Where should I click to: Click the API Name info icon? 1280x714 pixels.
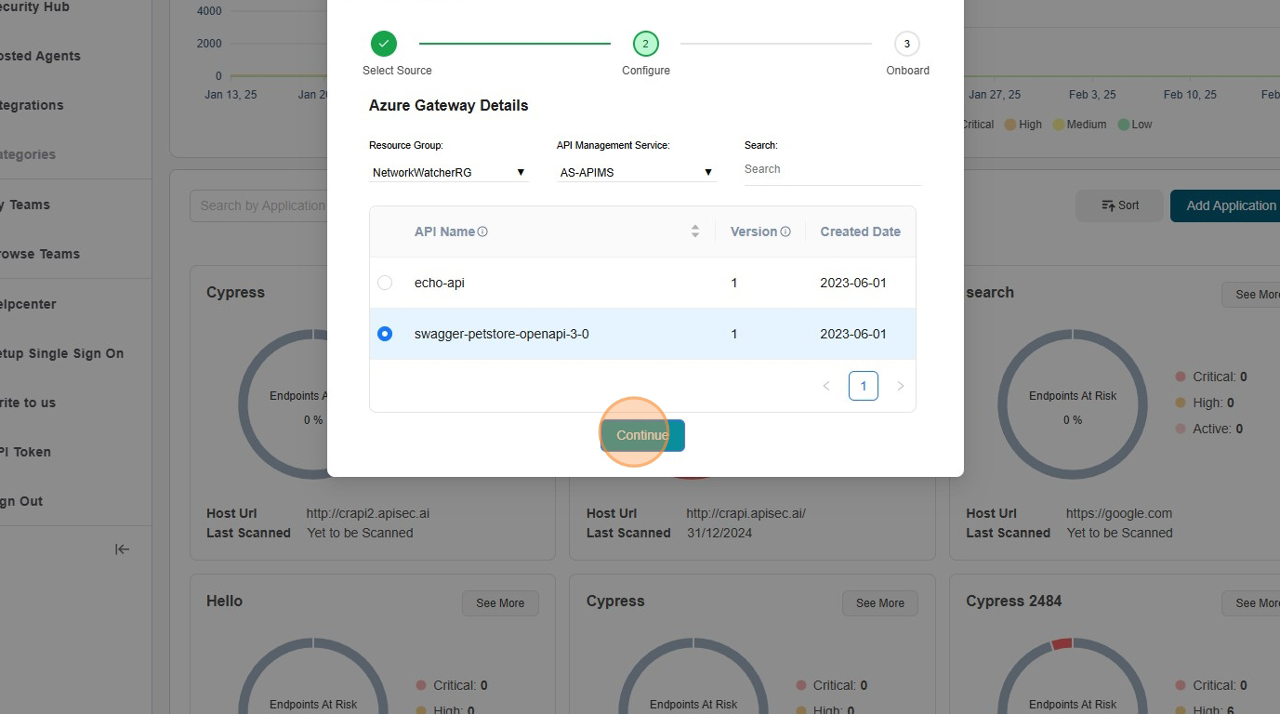pos(483,232)
